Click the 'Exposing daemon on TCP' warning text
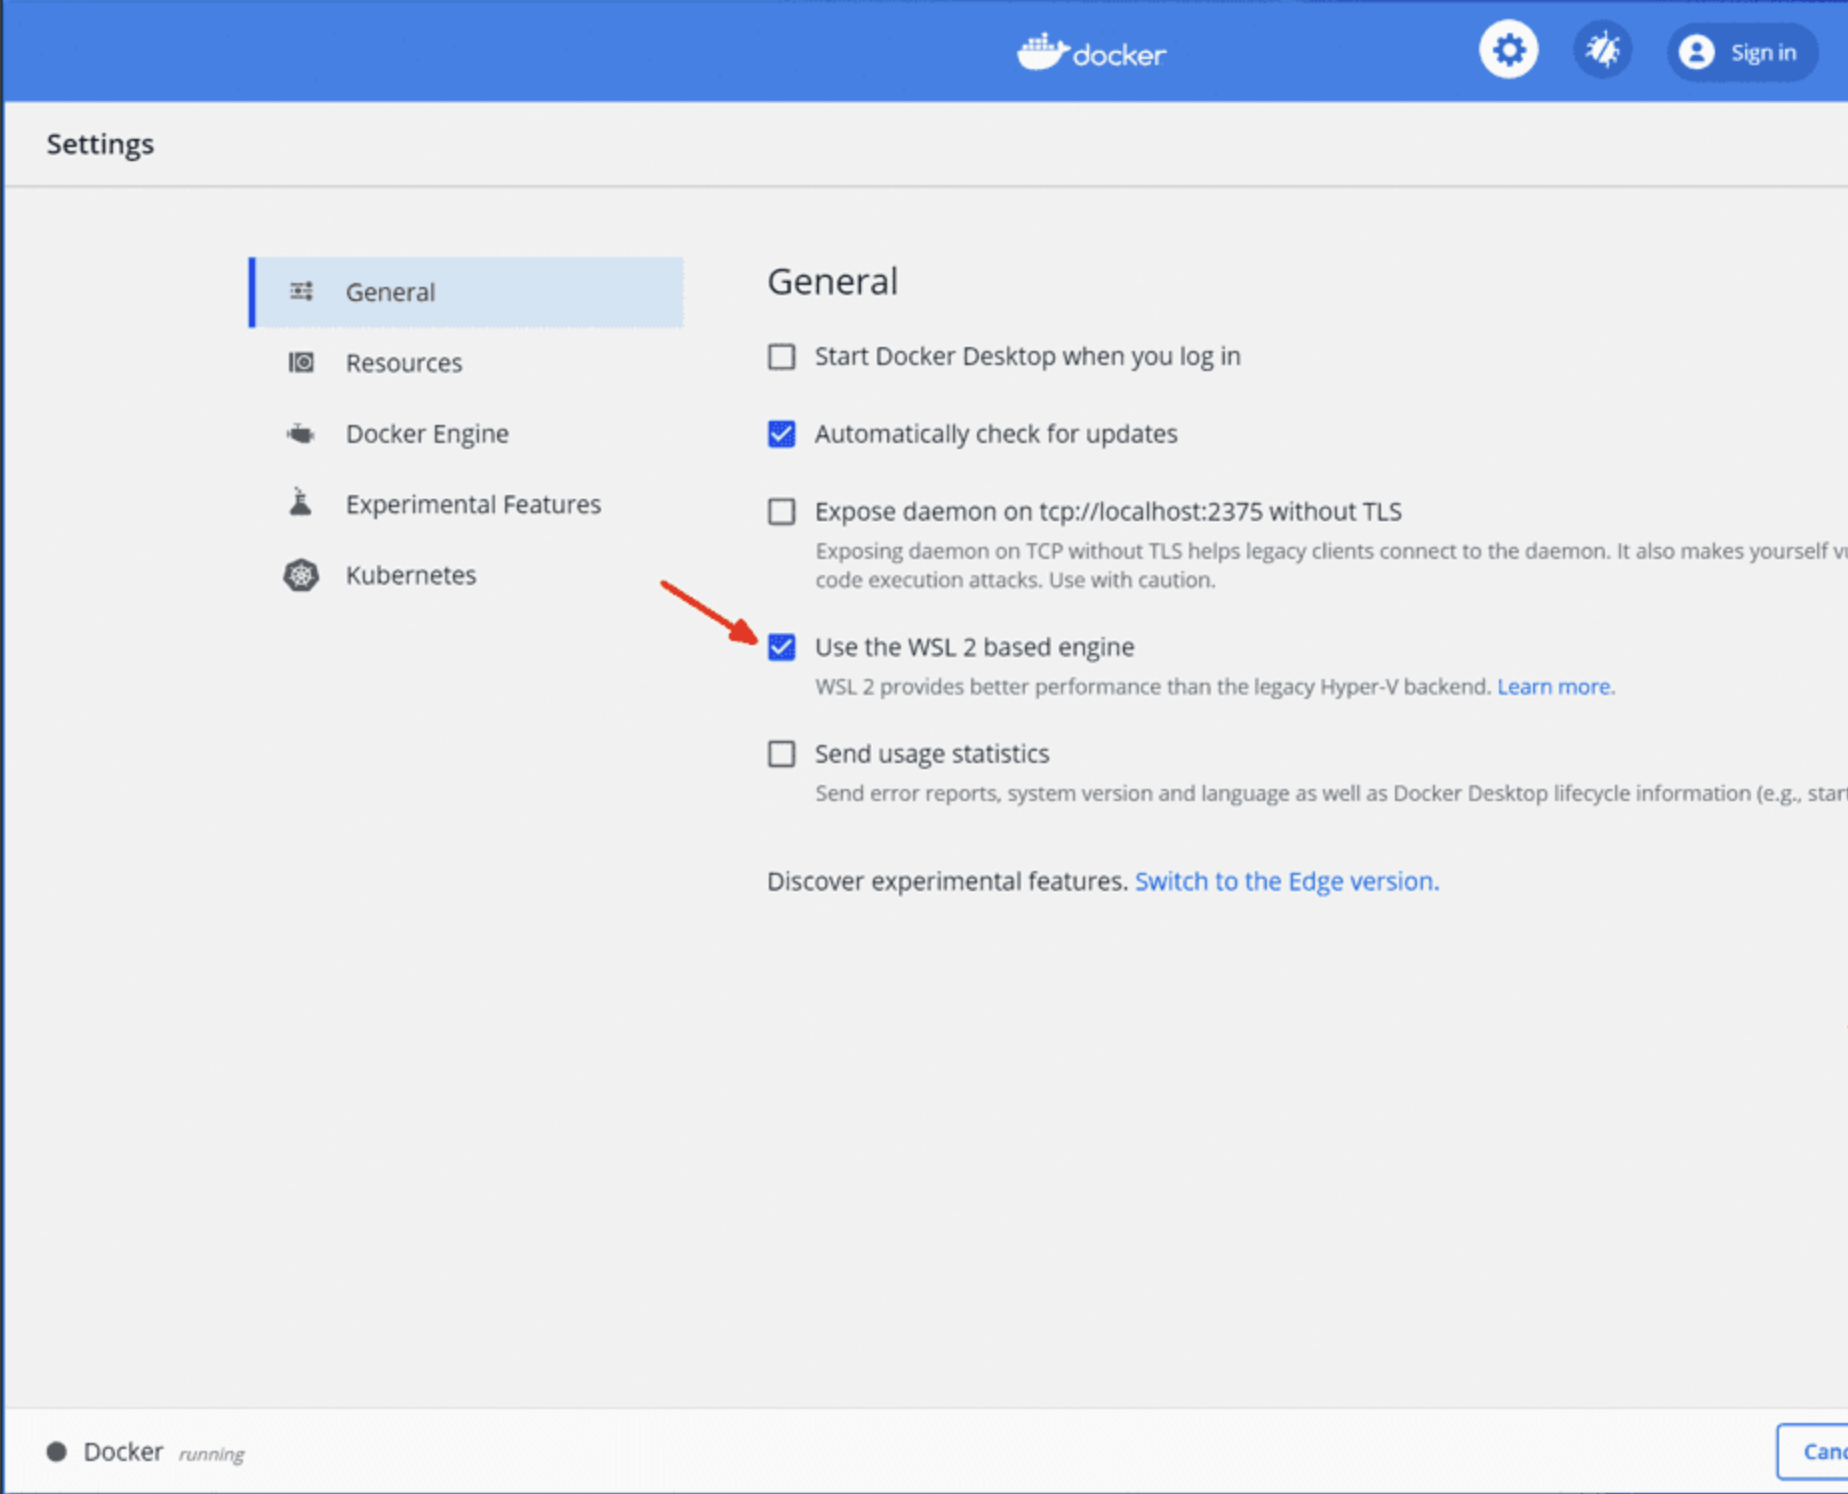The image size is (1848, 1494). point(1331,565)
